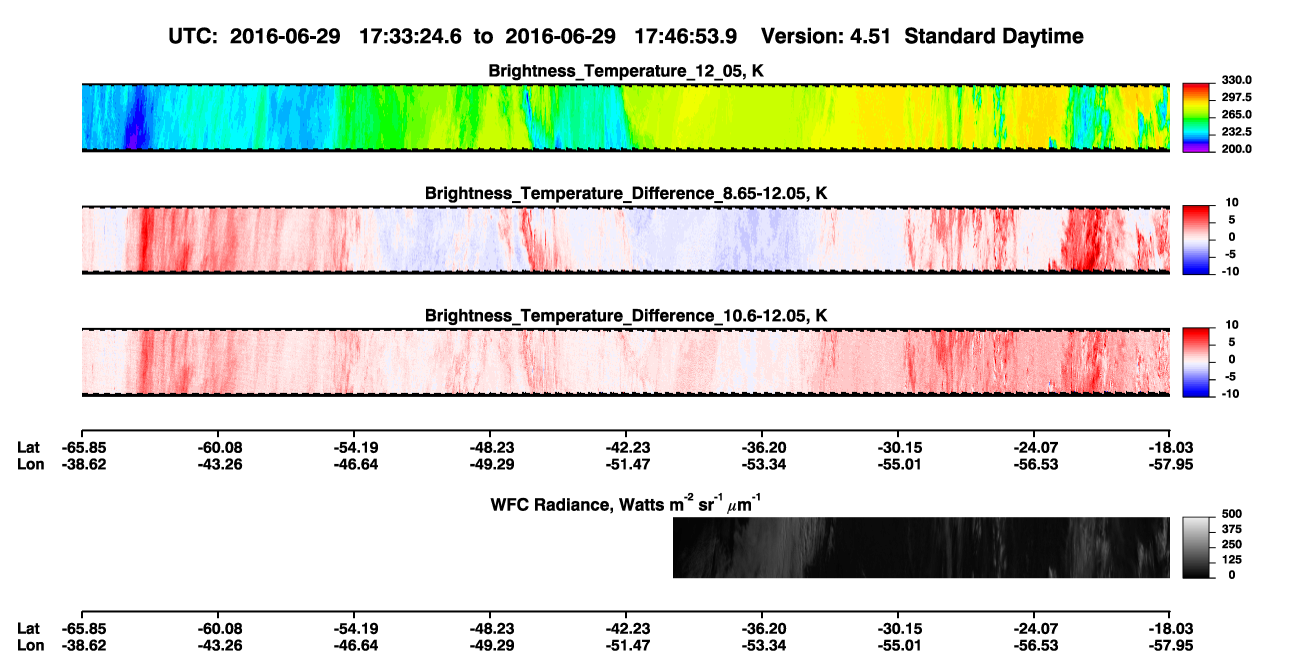Click the 250 label on the WFC colorbar
Screen dimensions: 1300x667
coord(1231,545)
